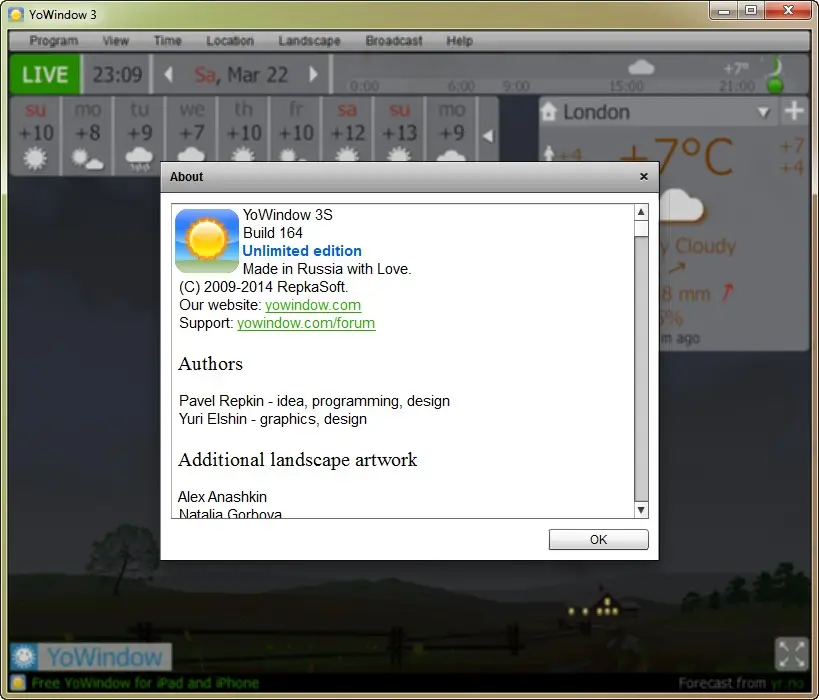
Task: Click the 23:09 time display
Action: 118,75
